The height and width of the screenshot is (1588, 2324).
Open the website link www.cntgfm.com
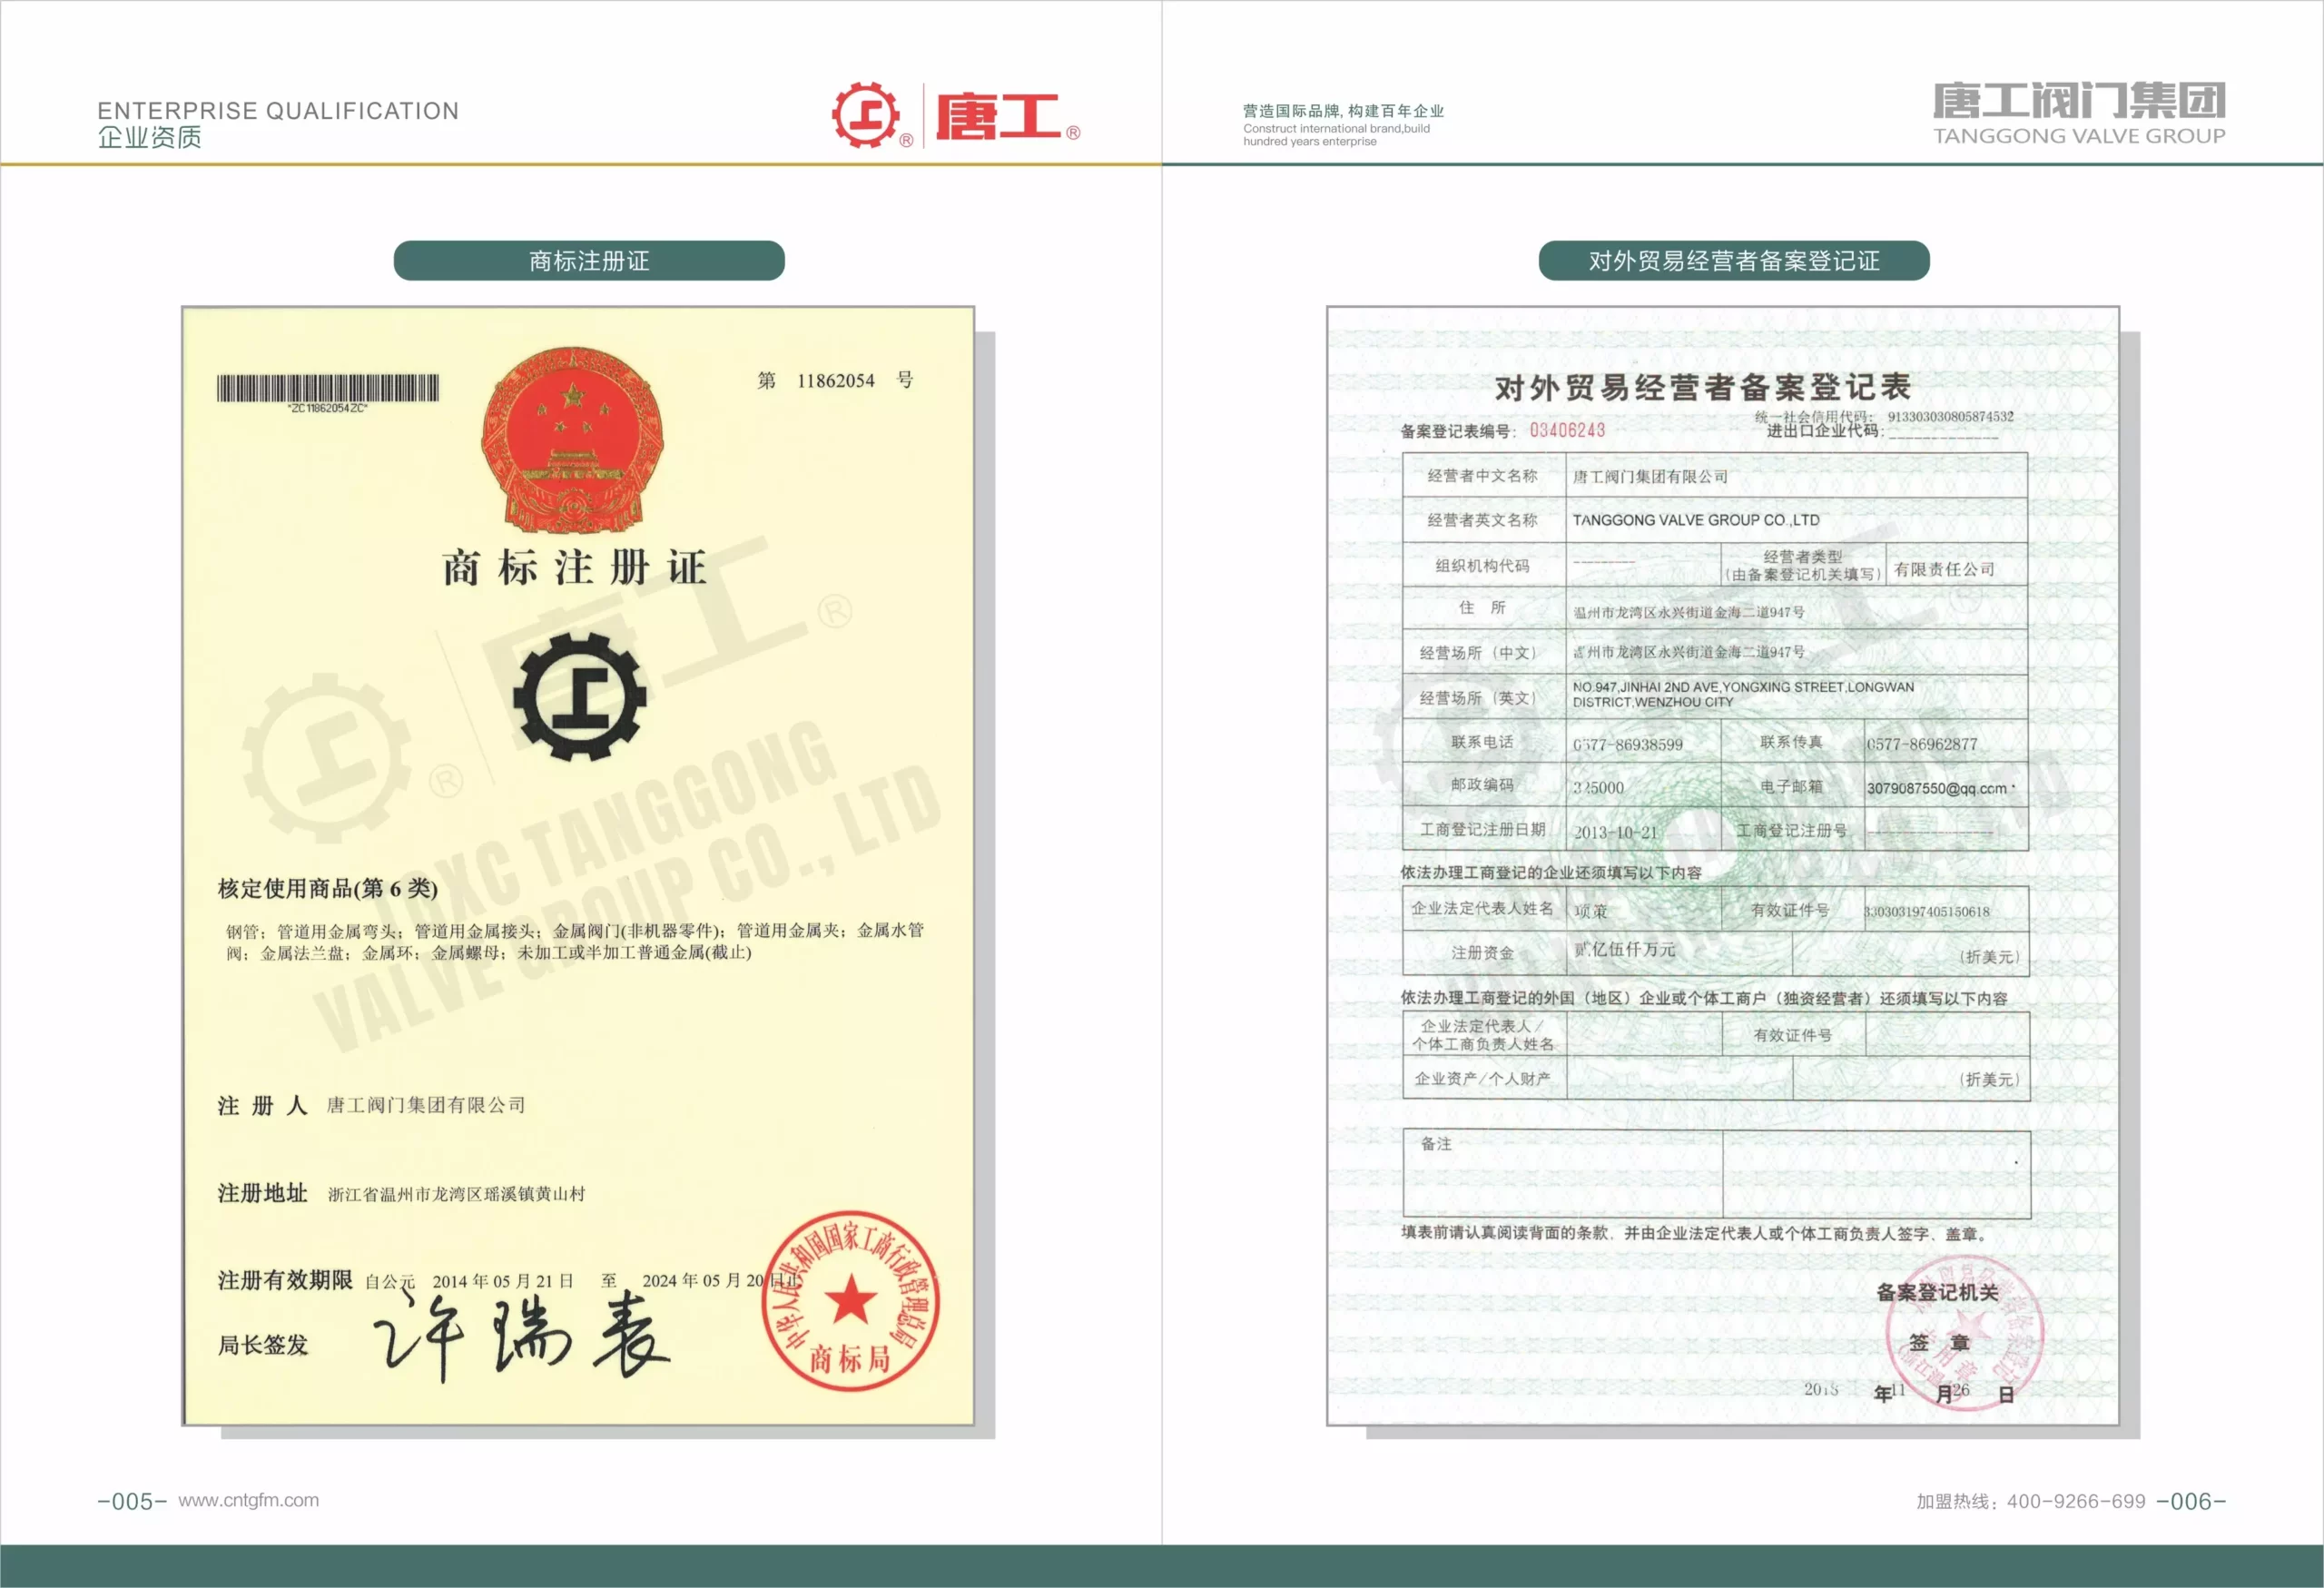point(250,1498)
